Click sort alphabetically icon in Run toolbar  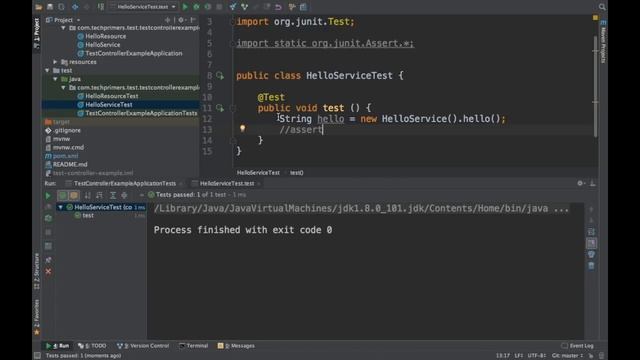tap(87, 196)
